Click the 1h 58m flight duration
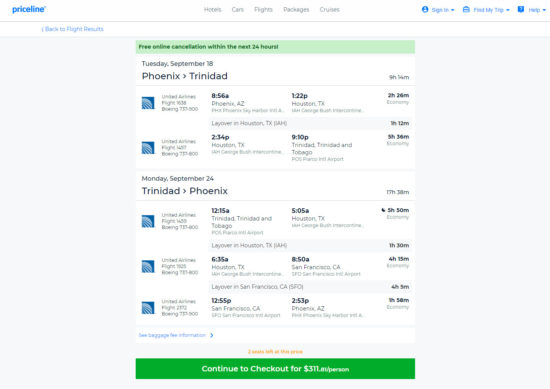This screenshot has height=389, width=550. coord(399,300)
